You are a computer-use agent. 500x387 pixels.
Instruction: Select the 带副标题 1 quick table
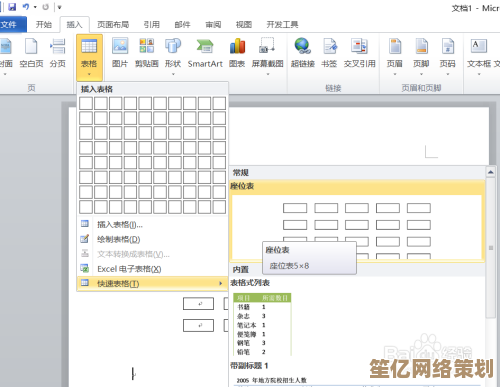[x=357, y=374]
